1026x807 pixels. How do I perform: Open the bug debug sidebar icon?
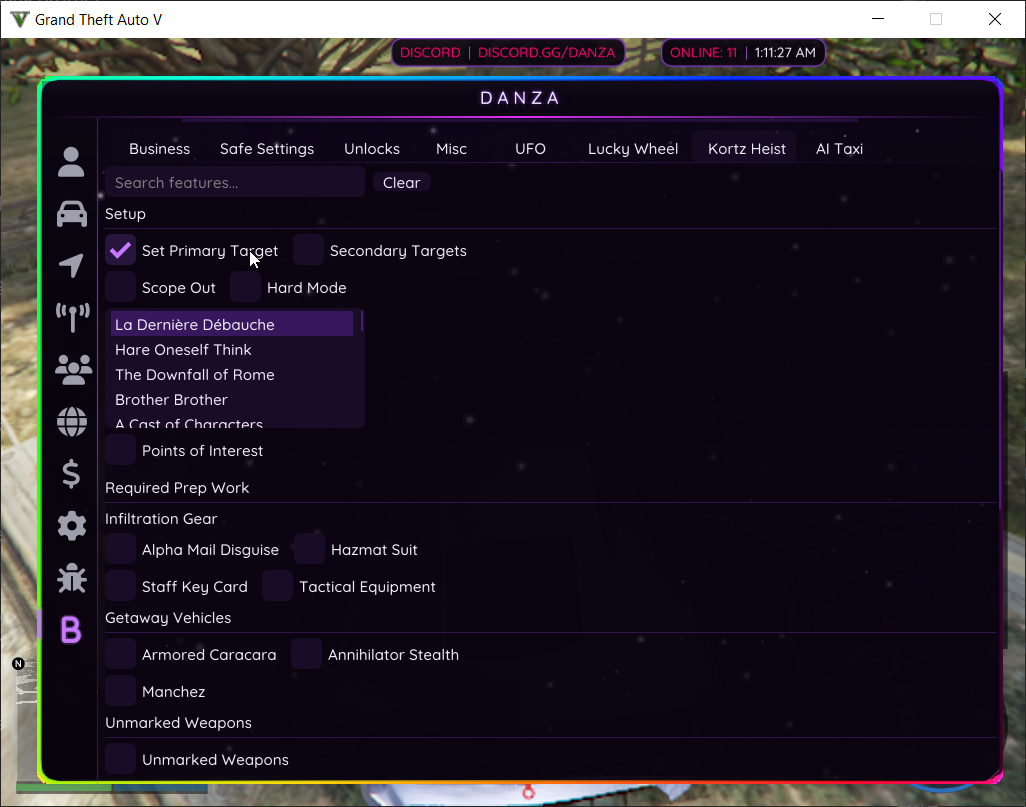(x=71, y=578)
